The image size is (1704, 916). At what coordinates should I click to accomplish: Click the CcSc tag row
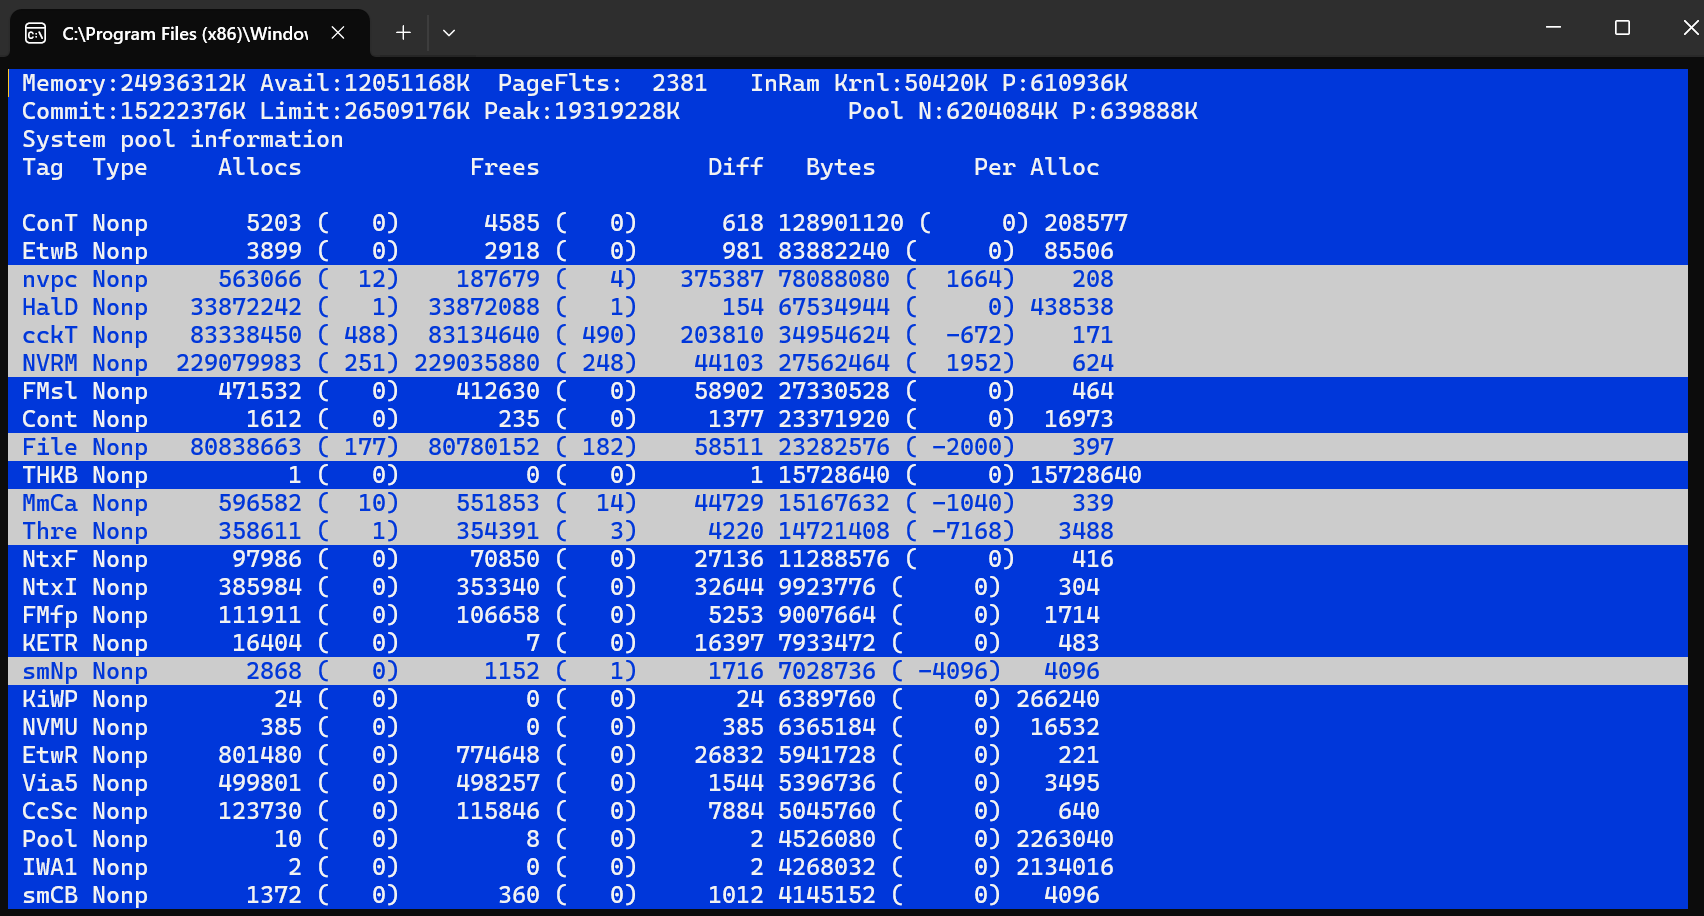coord(848,811)
